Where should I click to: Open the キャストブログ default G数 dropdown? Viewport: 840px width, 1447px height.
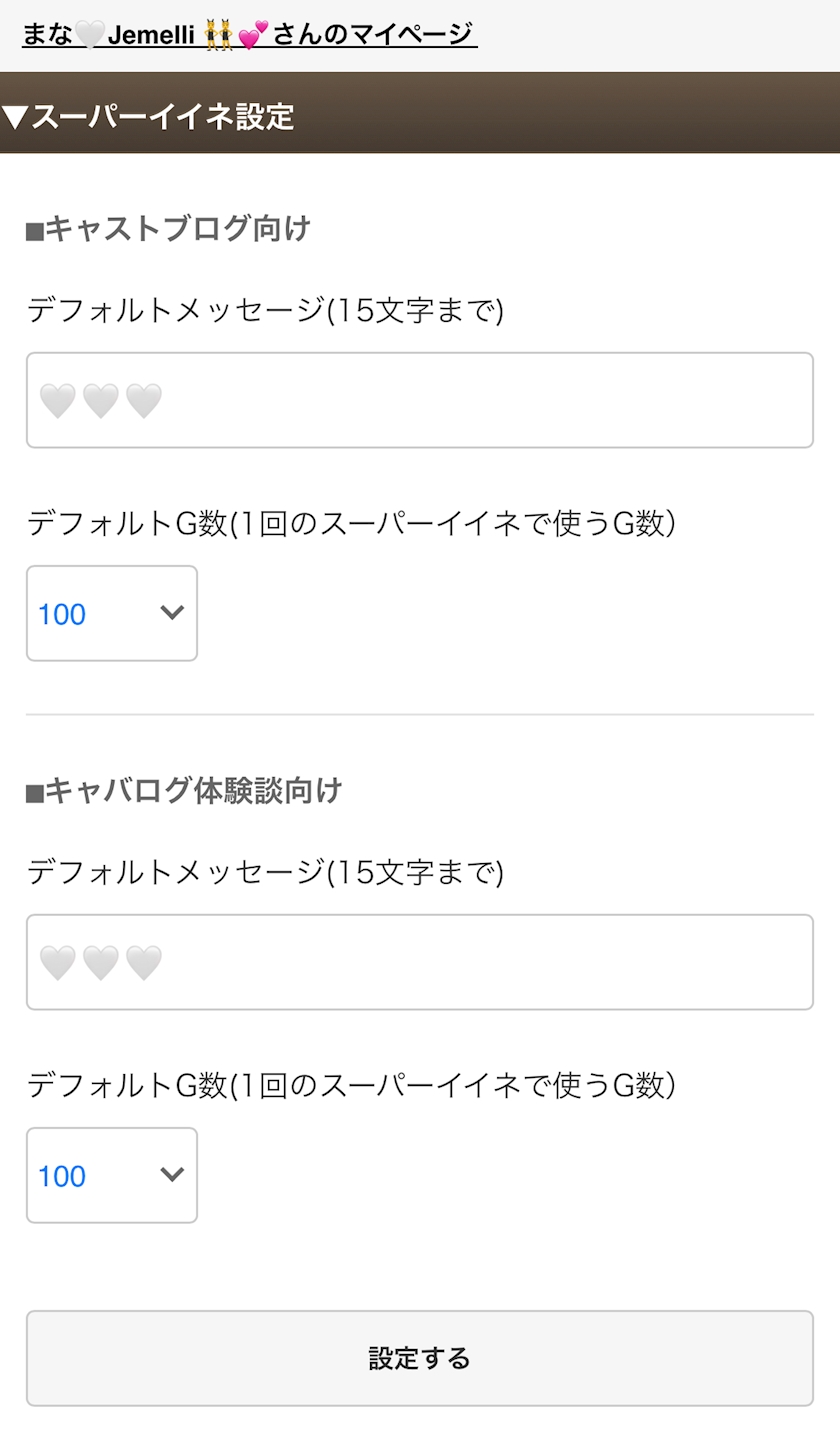(111, 613)
